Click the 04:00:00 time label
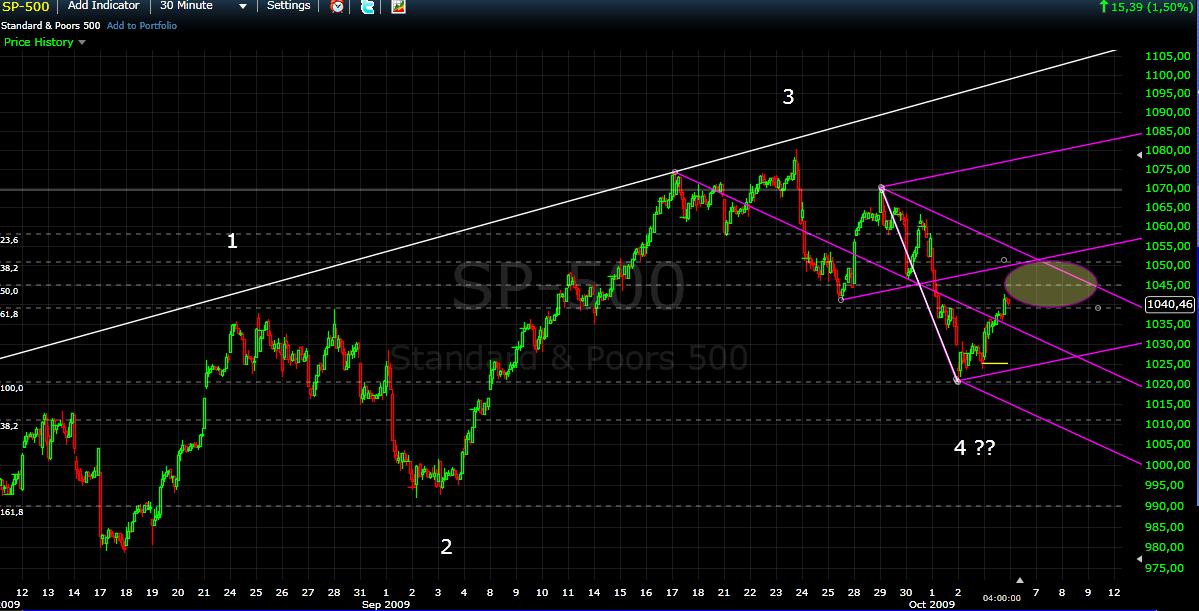 [1002, 598]
